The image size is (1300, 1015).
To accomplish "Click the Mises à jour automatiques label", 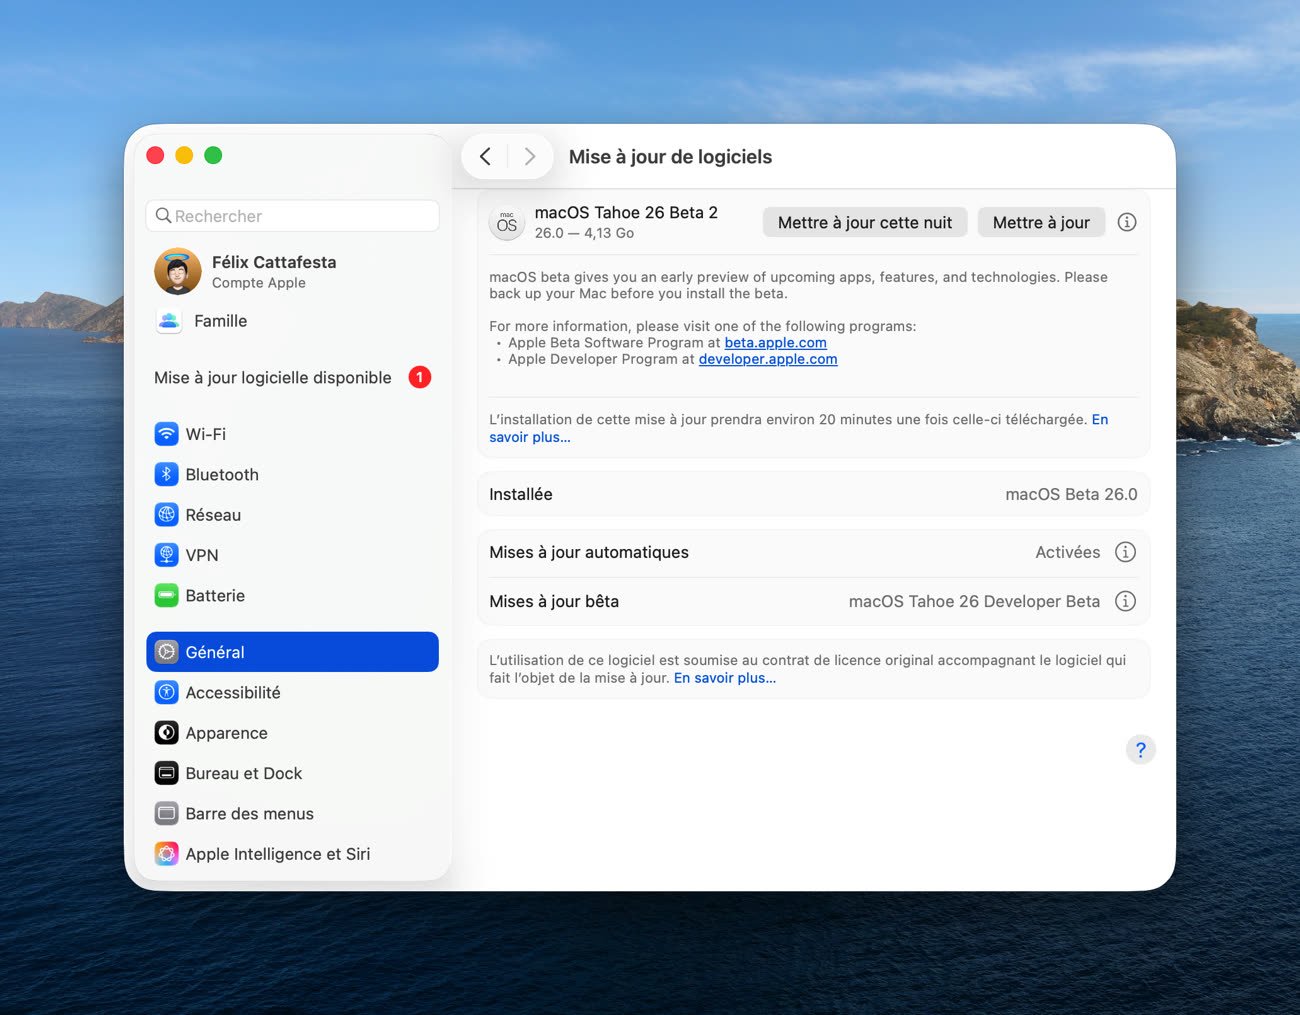I will (589, 552).
